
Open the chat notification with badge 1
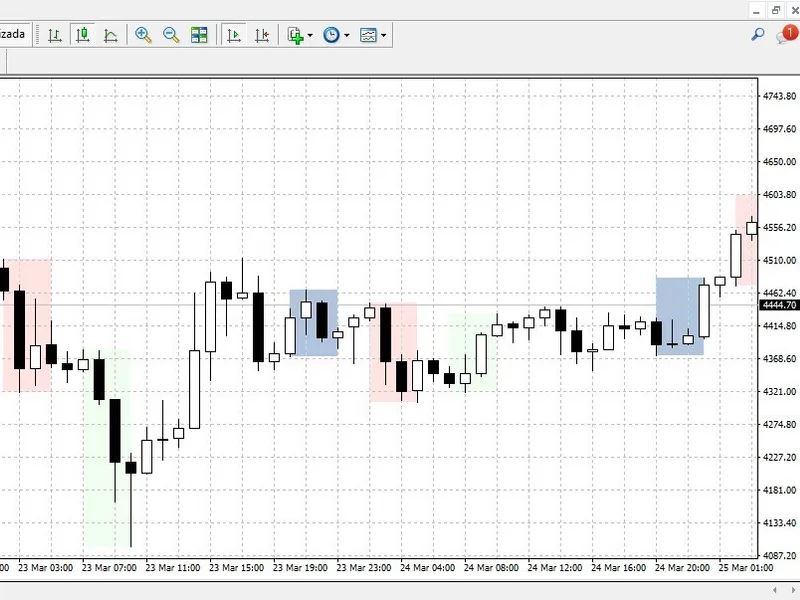[x=786, y=35]
